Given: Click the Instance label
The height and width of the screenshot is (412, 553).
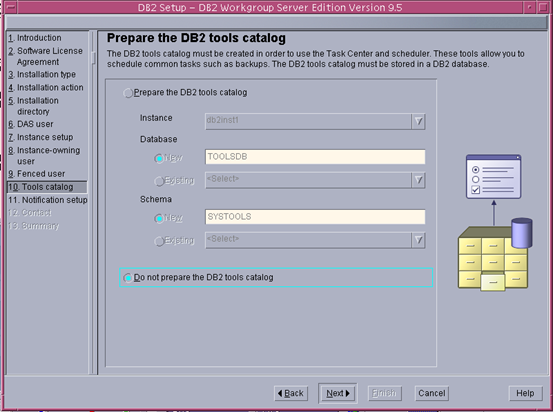Looking at the screenshot, I should (x=156, y=118).
